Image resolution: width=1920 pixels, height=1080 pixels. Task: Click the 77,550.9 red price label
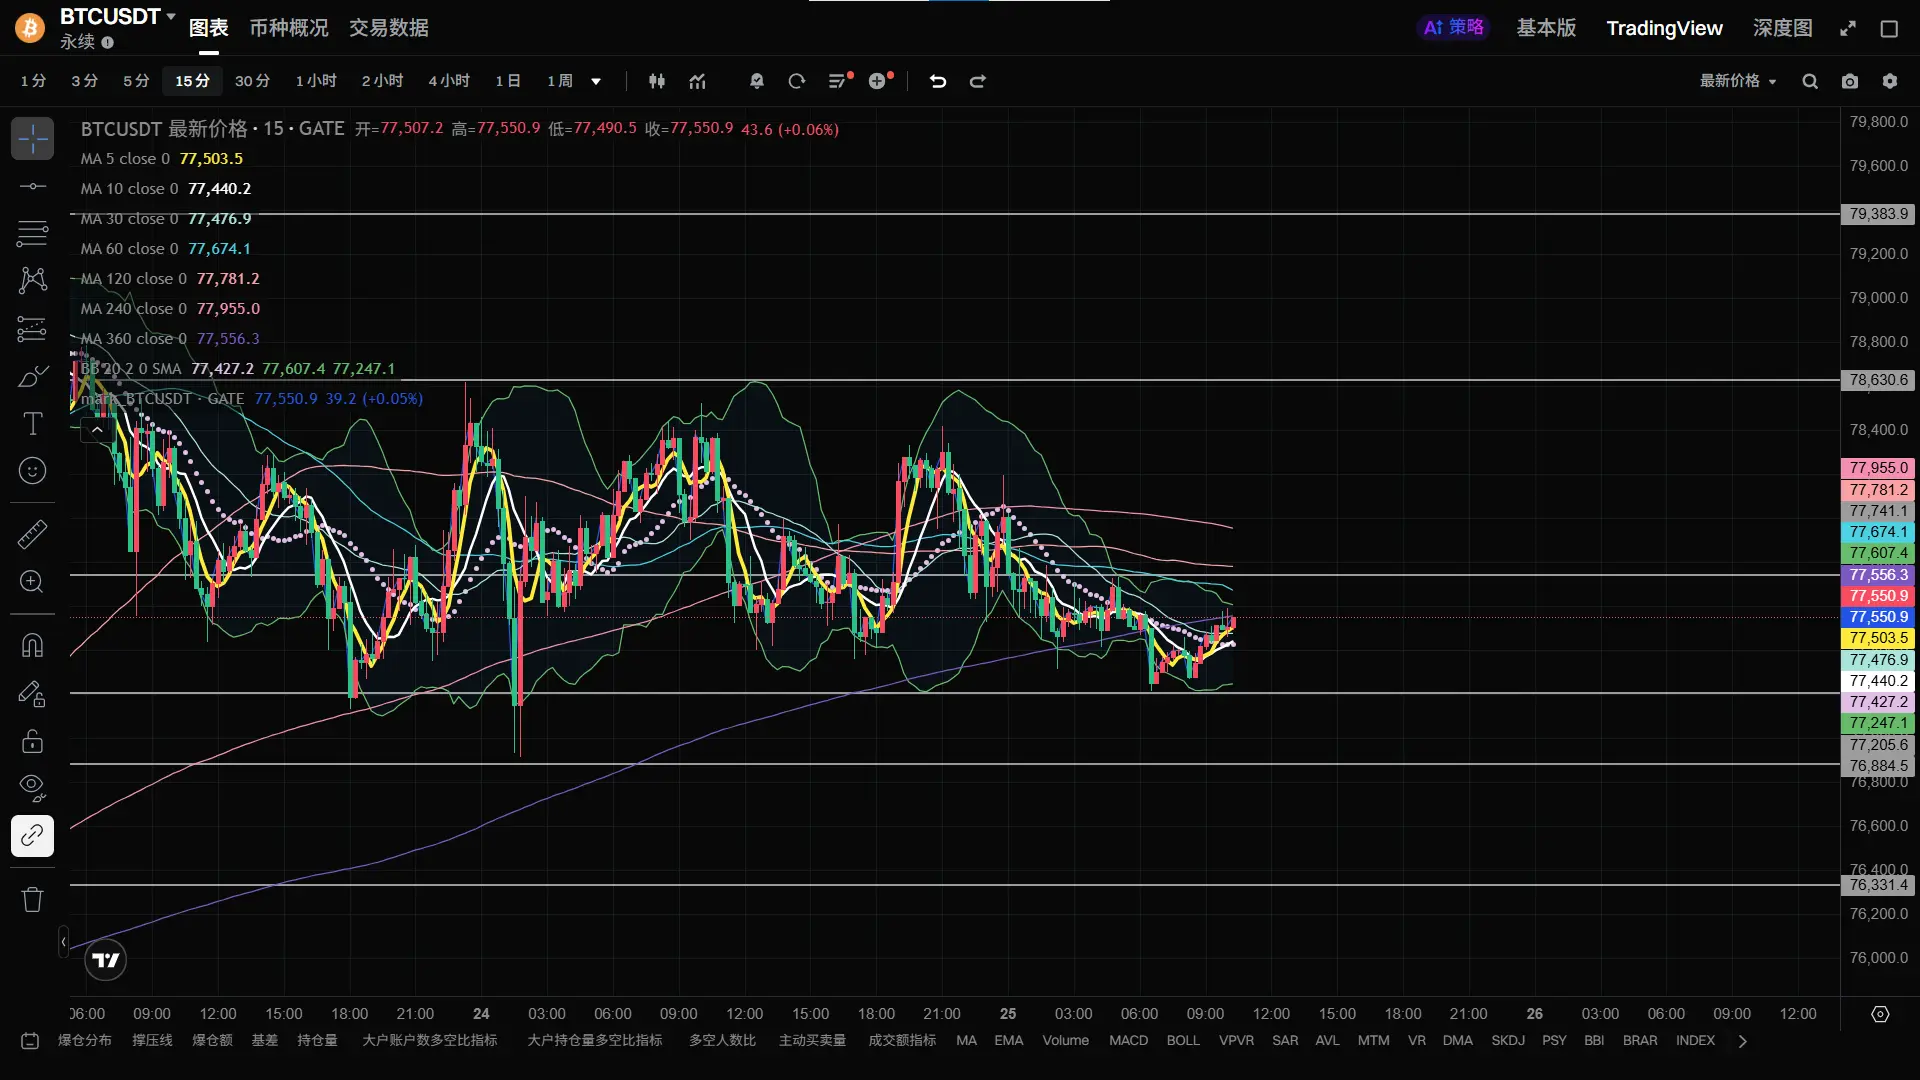pyautogui.click(x=1878, y=596)
